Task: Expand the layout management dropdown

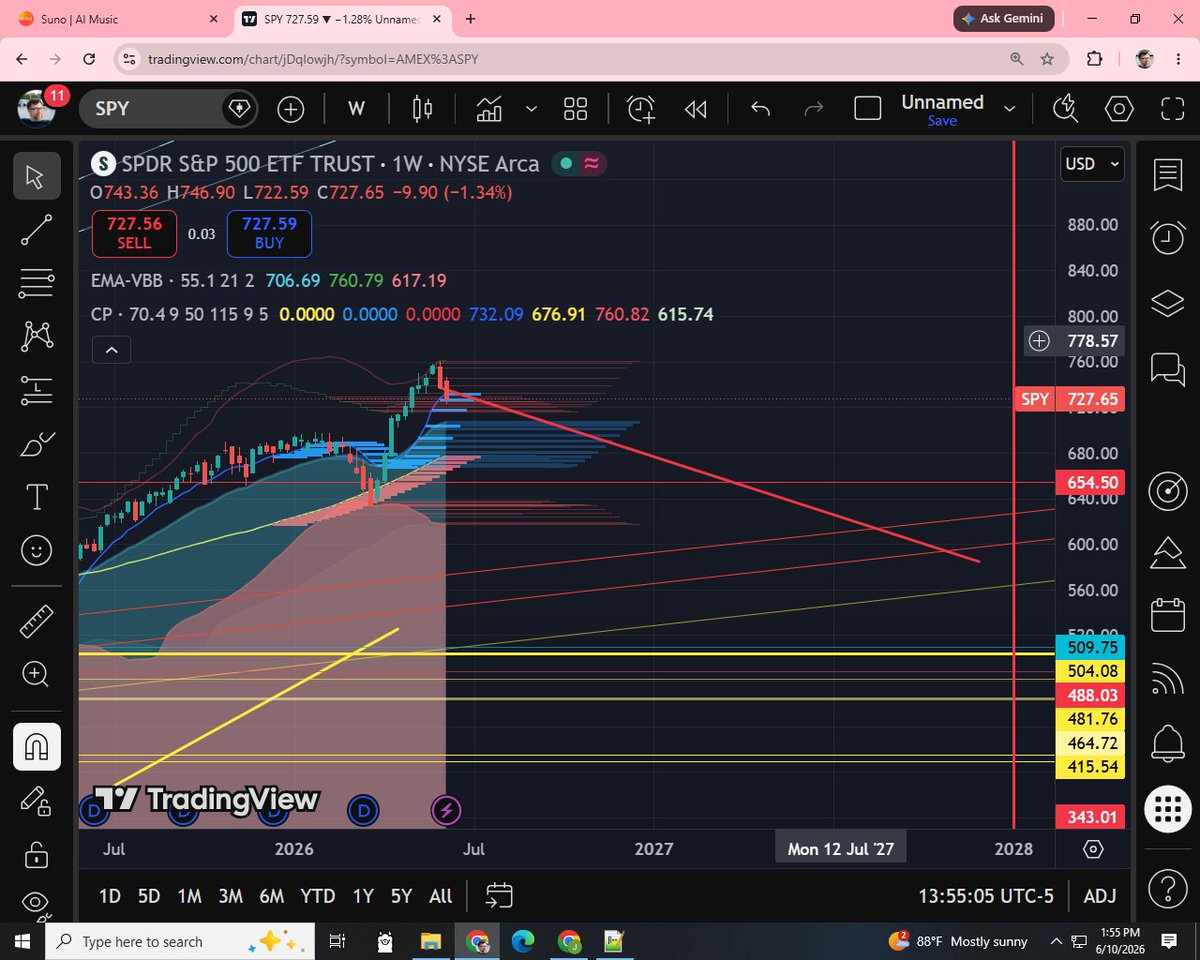Action: point(1010,109)
